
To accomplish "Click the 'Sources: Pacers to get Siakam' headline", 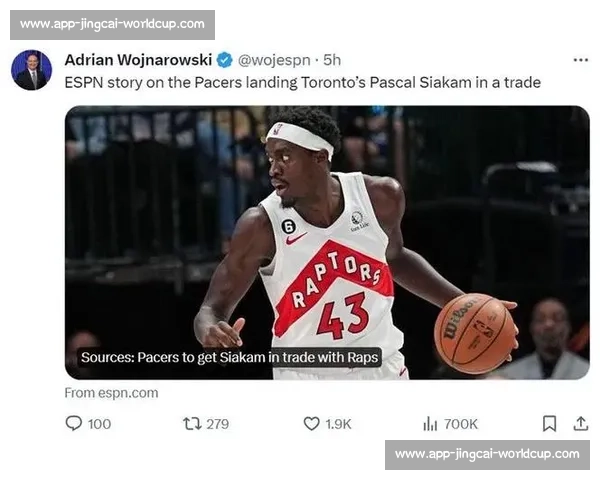I will 230,357.
